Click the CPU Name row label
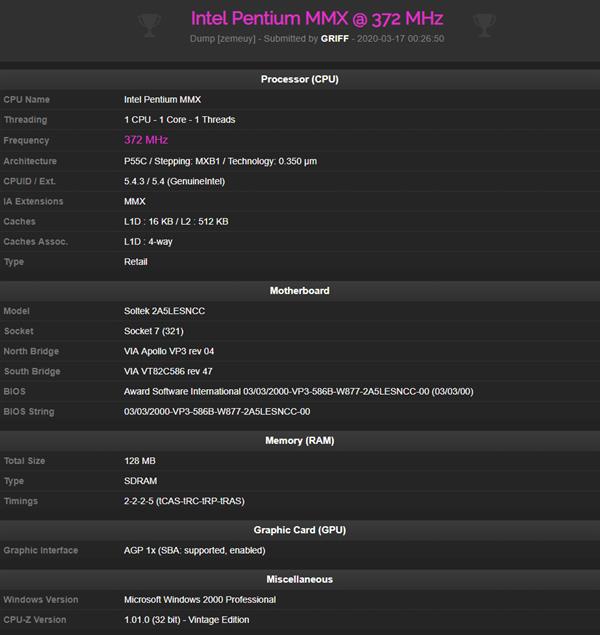The width and height of the screenshot is (600, 635). pyautogui.click(x=27, y=100)
